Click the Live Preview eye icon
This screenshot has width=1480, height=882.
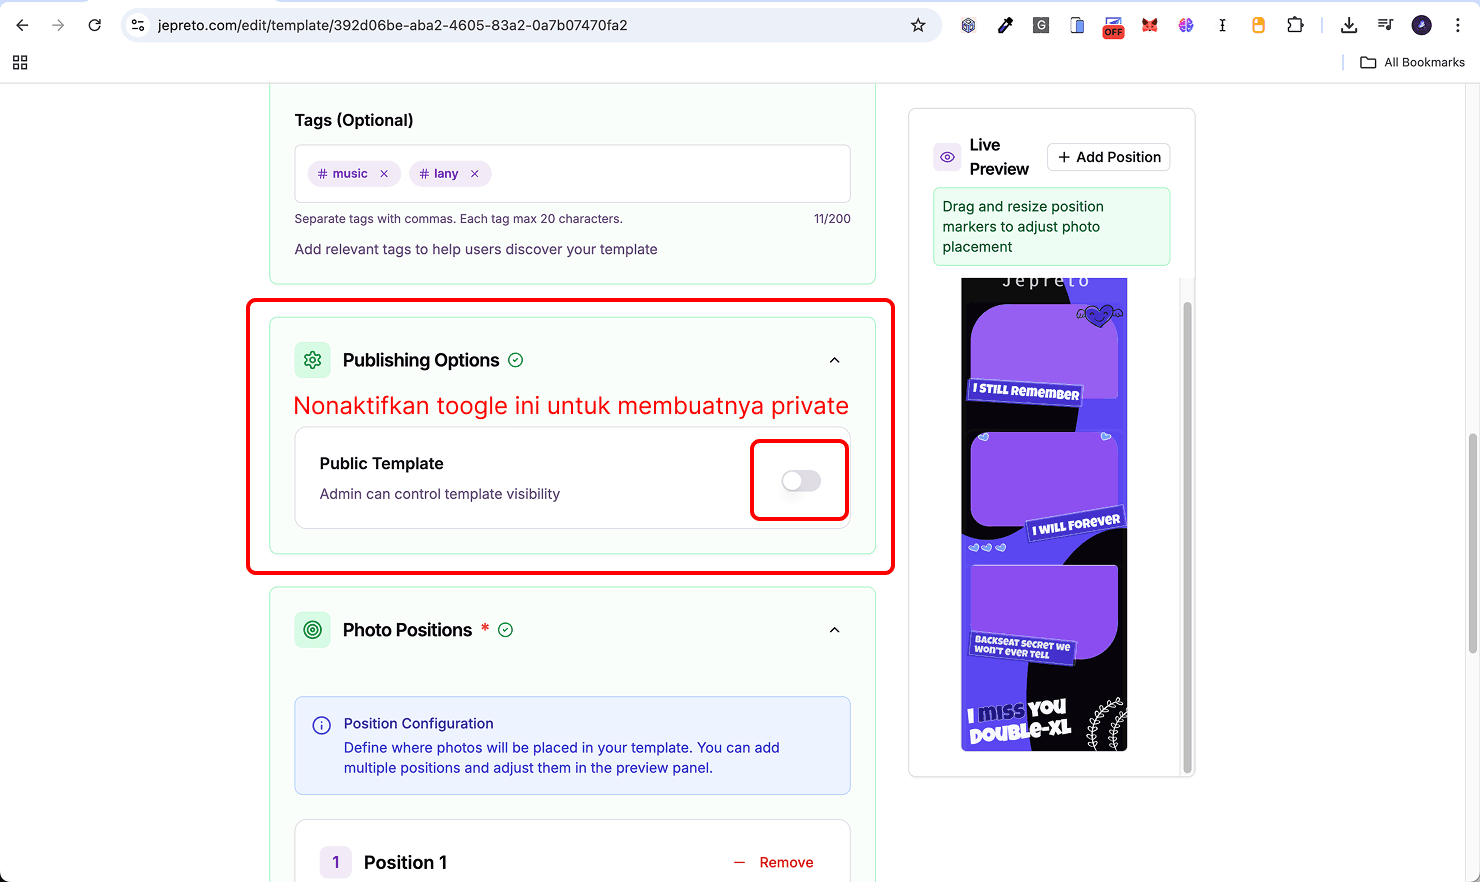pyautogui.click(x=946, y=157)
